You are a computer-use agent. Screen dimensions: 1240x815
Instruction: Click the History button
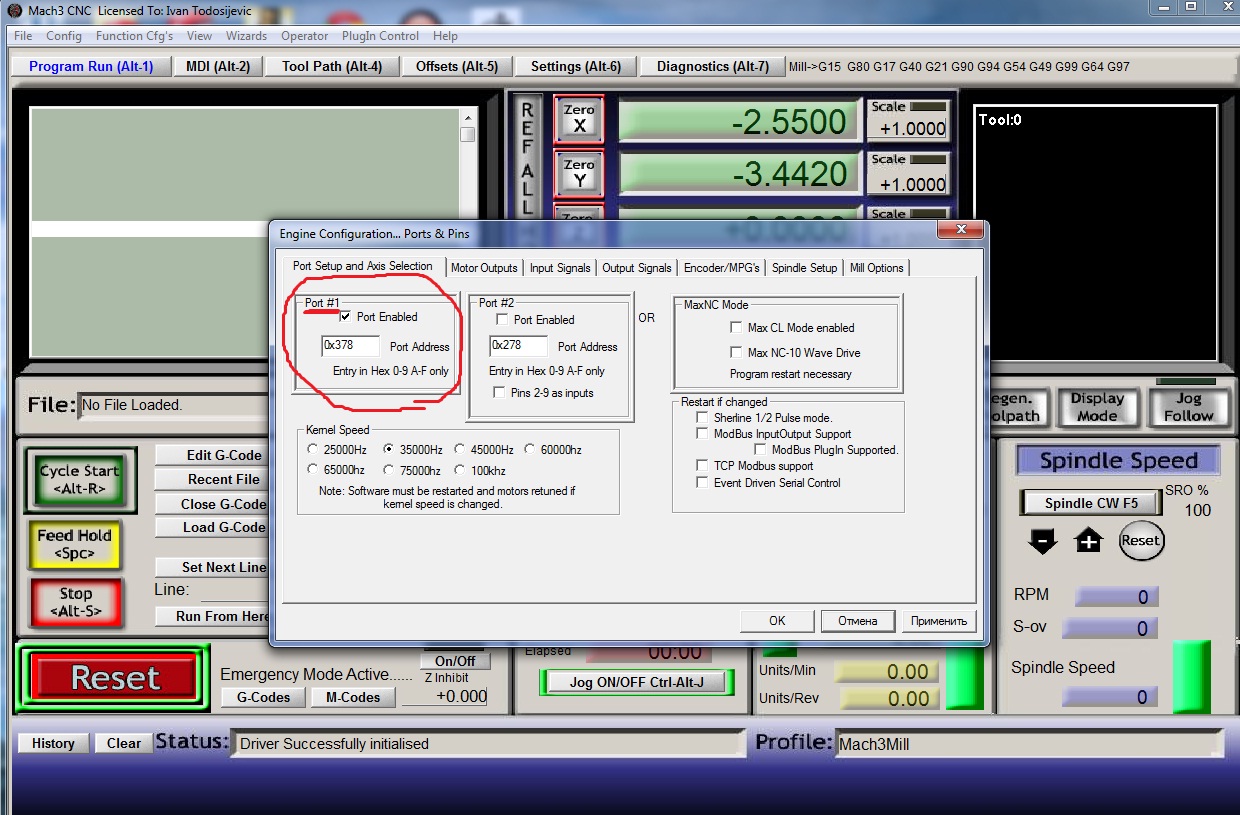[53, 743]
